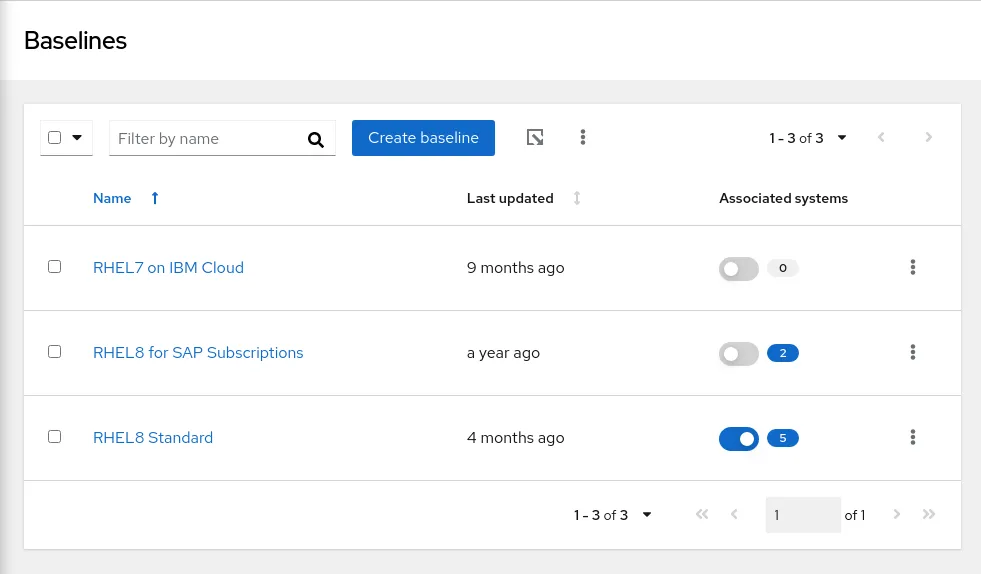Check the box next to RHEL8 for SAP Subscriptions
The width and height of the screenshot is (981, 574).
pos(55,352)
